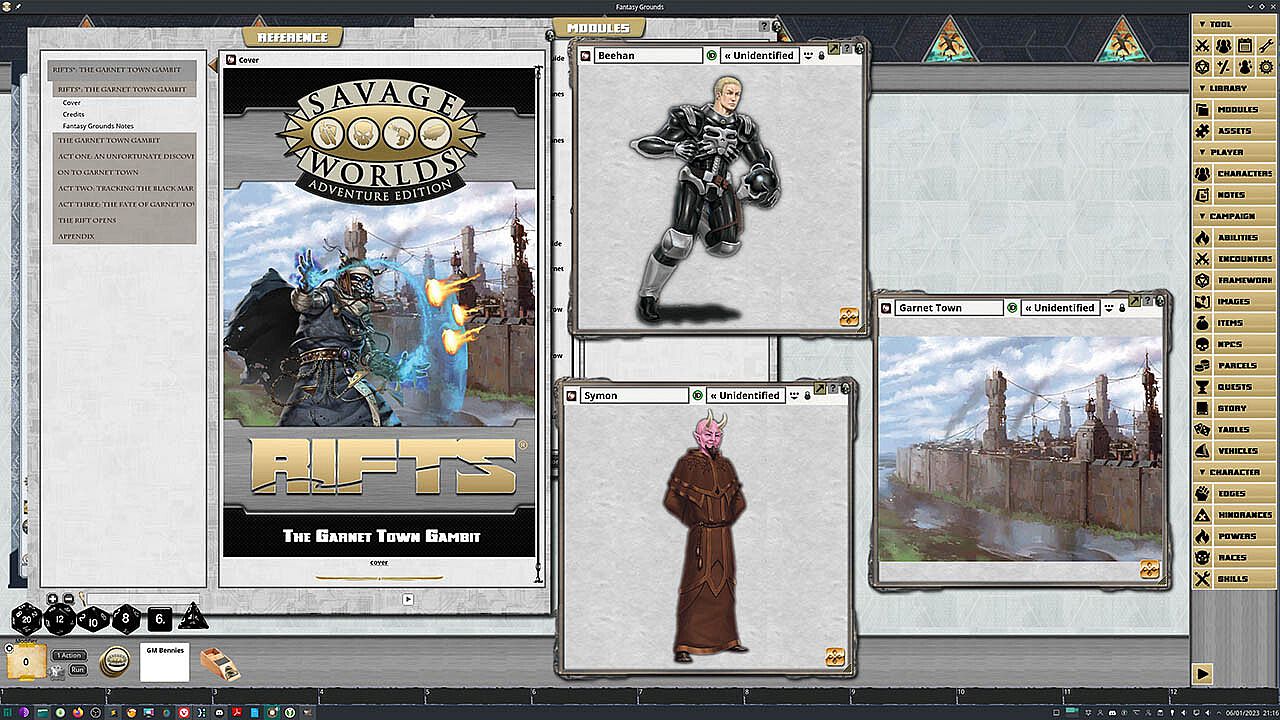Open Fantasy Grounds Notes in reference list
Viewport: 1280px width, 720px height.
pos(98,127)
